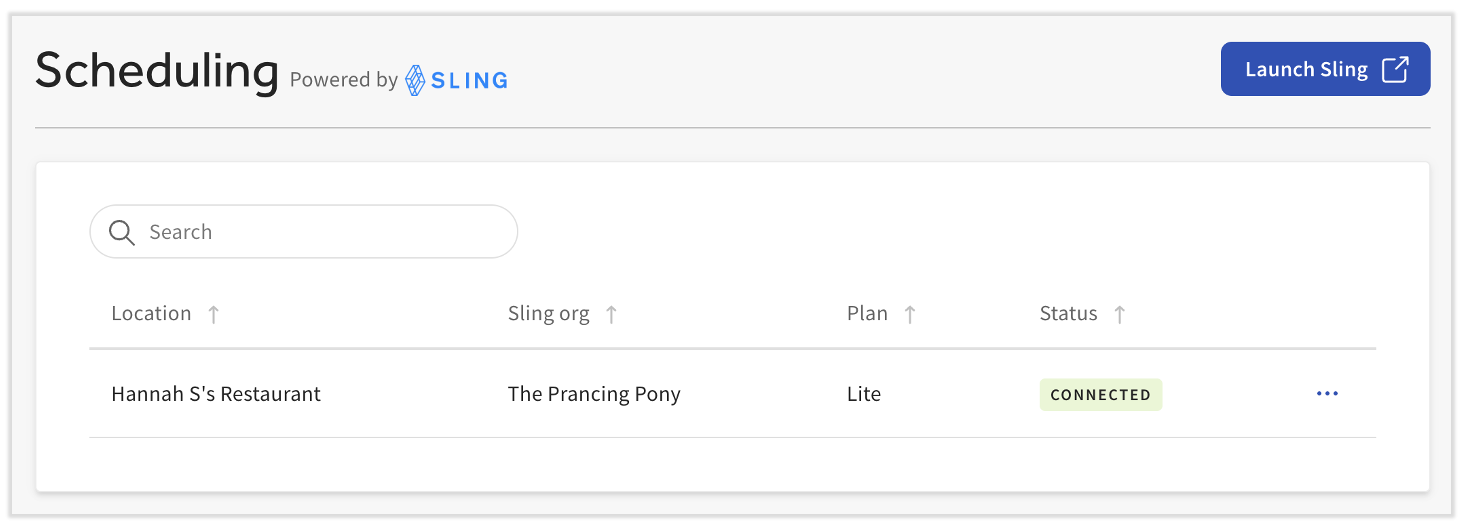Select the Hannah S's Restaurant location row
The height and width of the screenshot is (528, 1464).
pos(216,394)
